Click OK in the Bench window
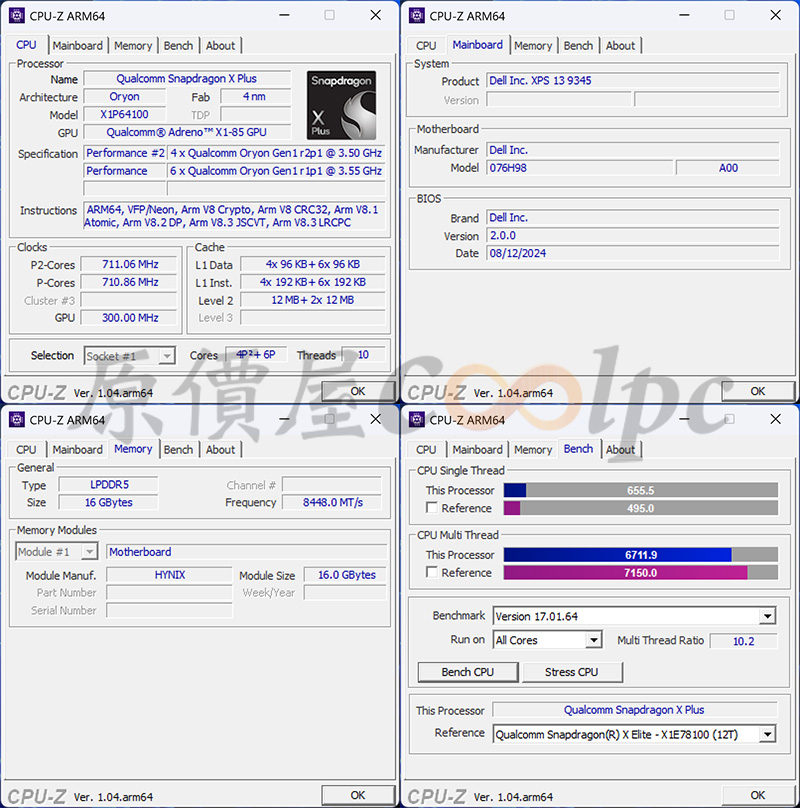The image size is (800, 808). pyautogui.click(x=758, y=795)
